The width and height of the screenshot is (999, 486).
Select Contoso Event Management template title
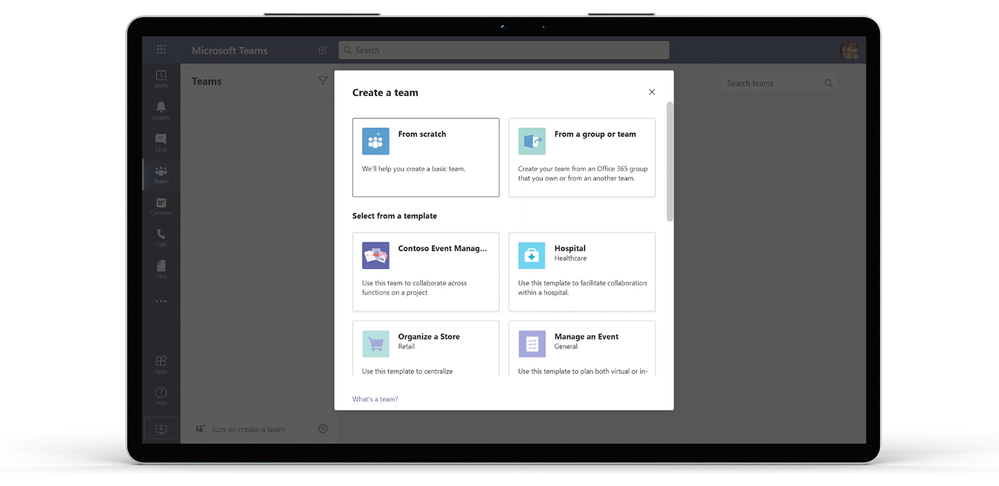coord(443,248)
